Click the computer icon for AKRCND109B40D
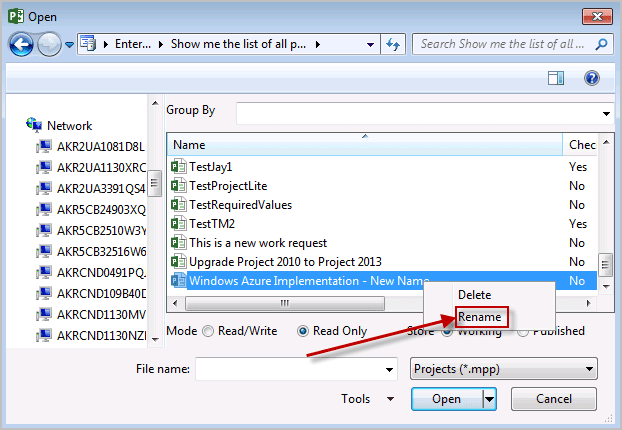The width and height of the screenshot is (622, 430). (x=44, y=294)
